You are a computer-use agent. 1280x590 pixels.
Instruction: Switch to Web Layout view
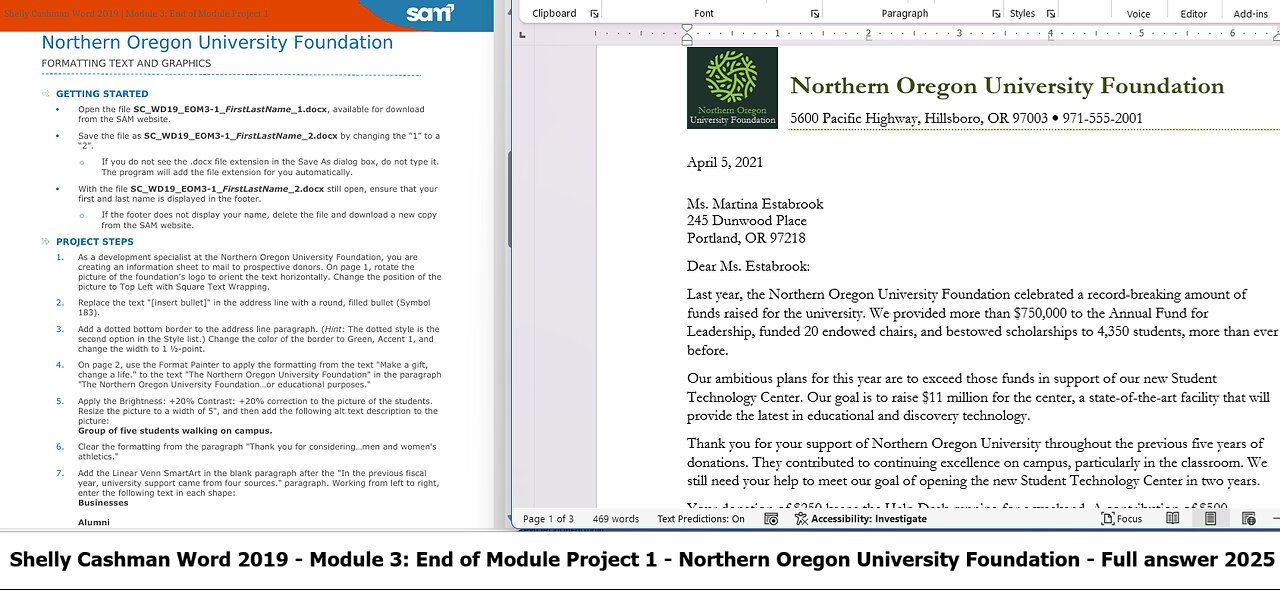point(1248,519)
